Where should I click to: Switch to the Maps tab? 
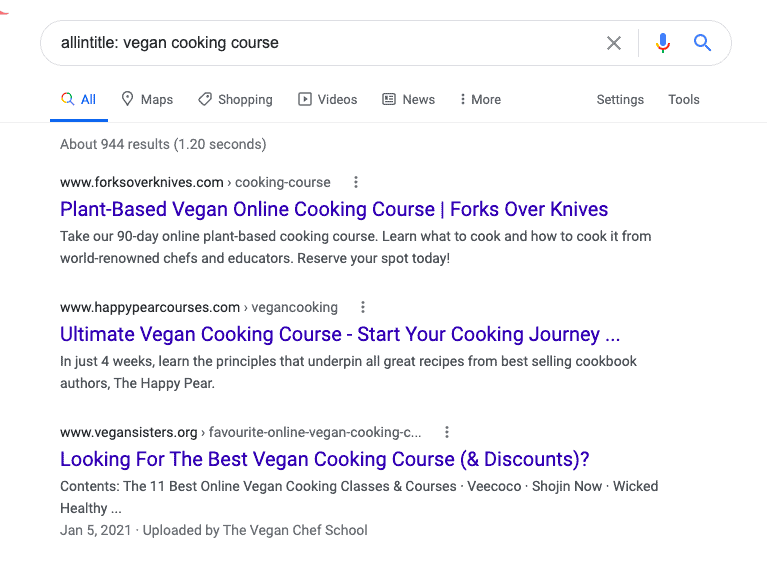click(147, 99)
